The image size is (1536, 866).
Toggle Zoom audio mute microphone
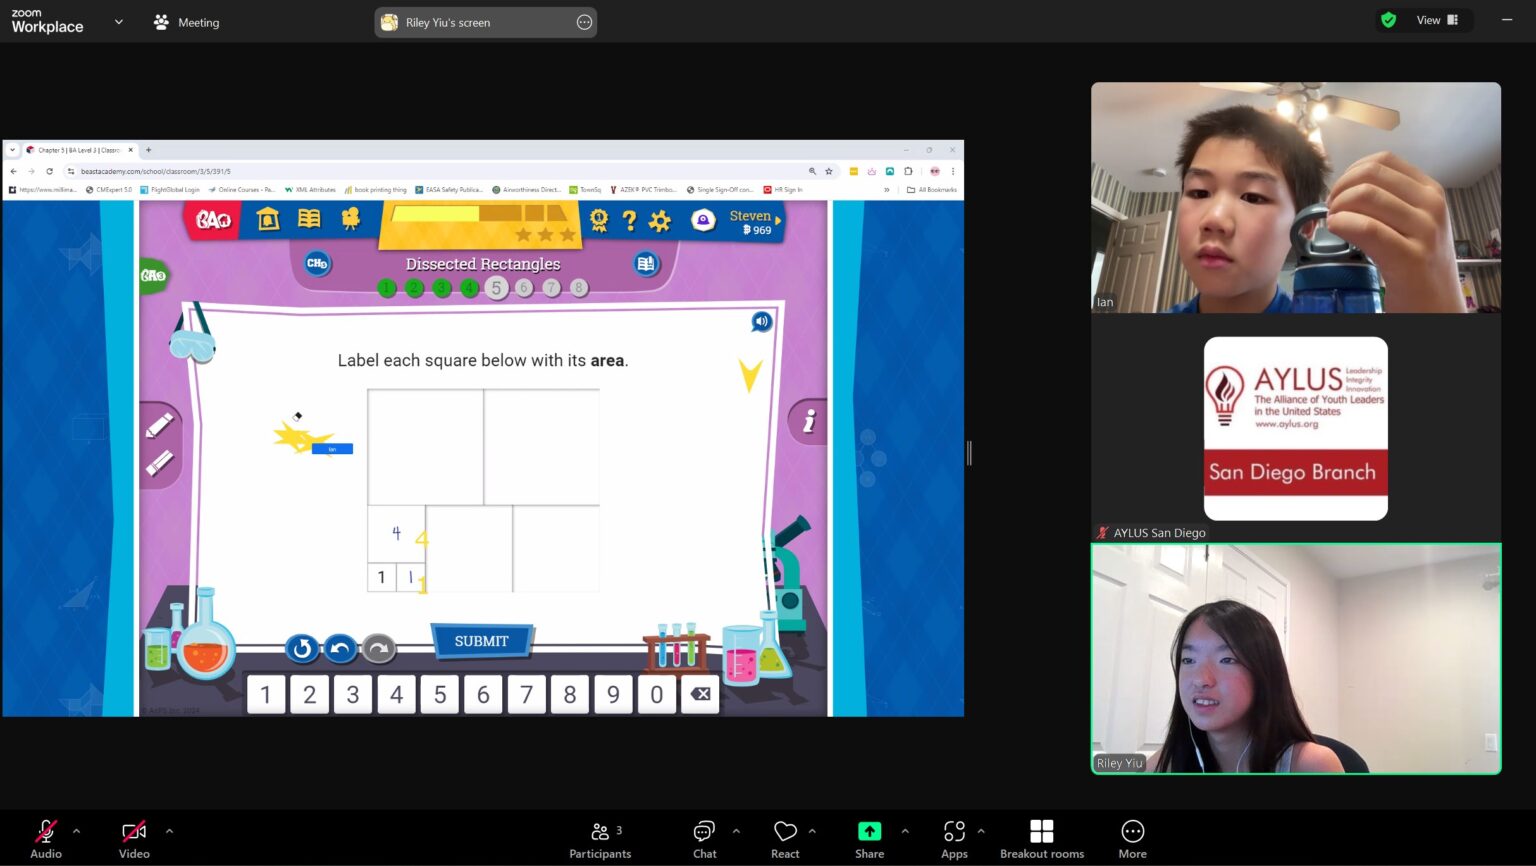[46, 838]
